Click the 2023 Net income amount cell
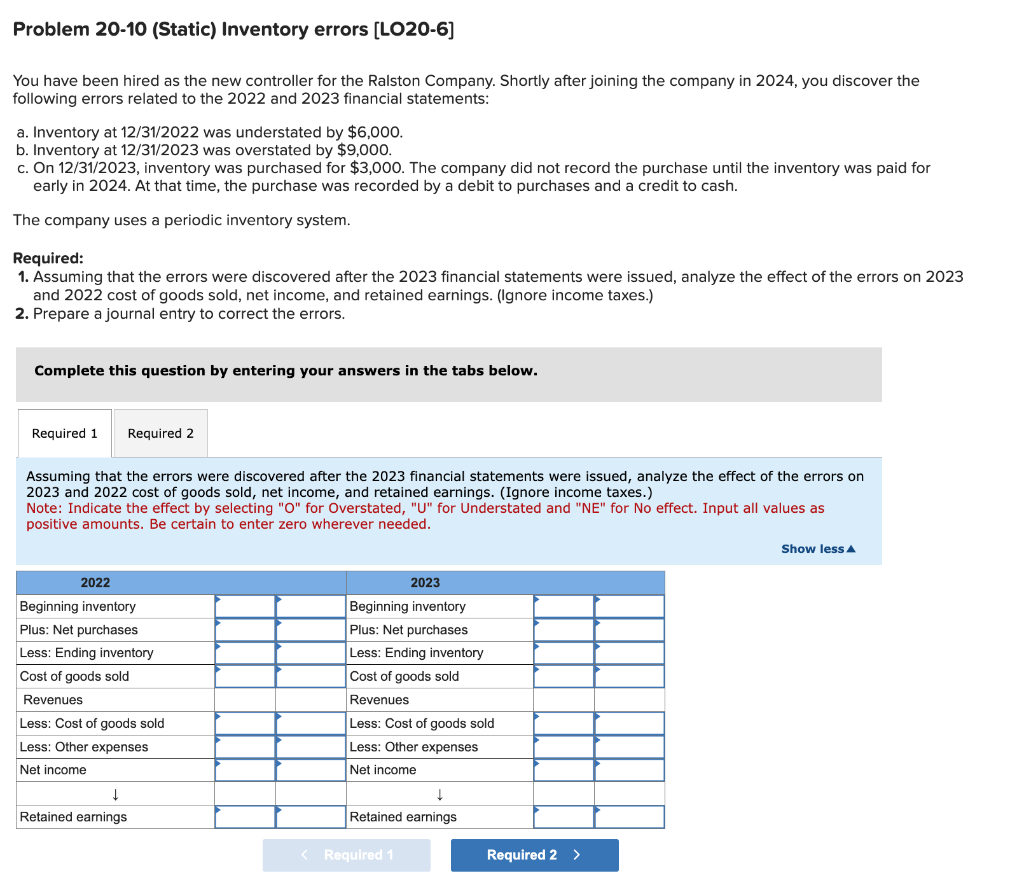The width and height of the screenshot is (1024, 878). coord(629,769)
